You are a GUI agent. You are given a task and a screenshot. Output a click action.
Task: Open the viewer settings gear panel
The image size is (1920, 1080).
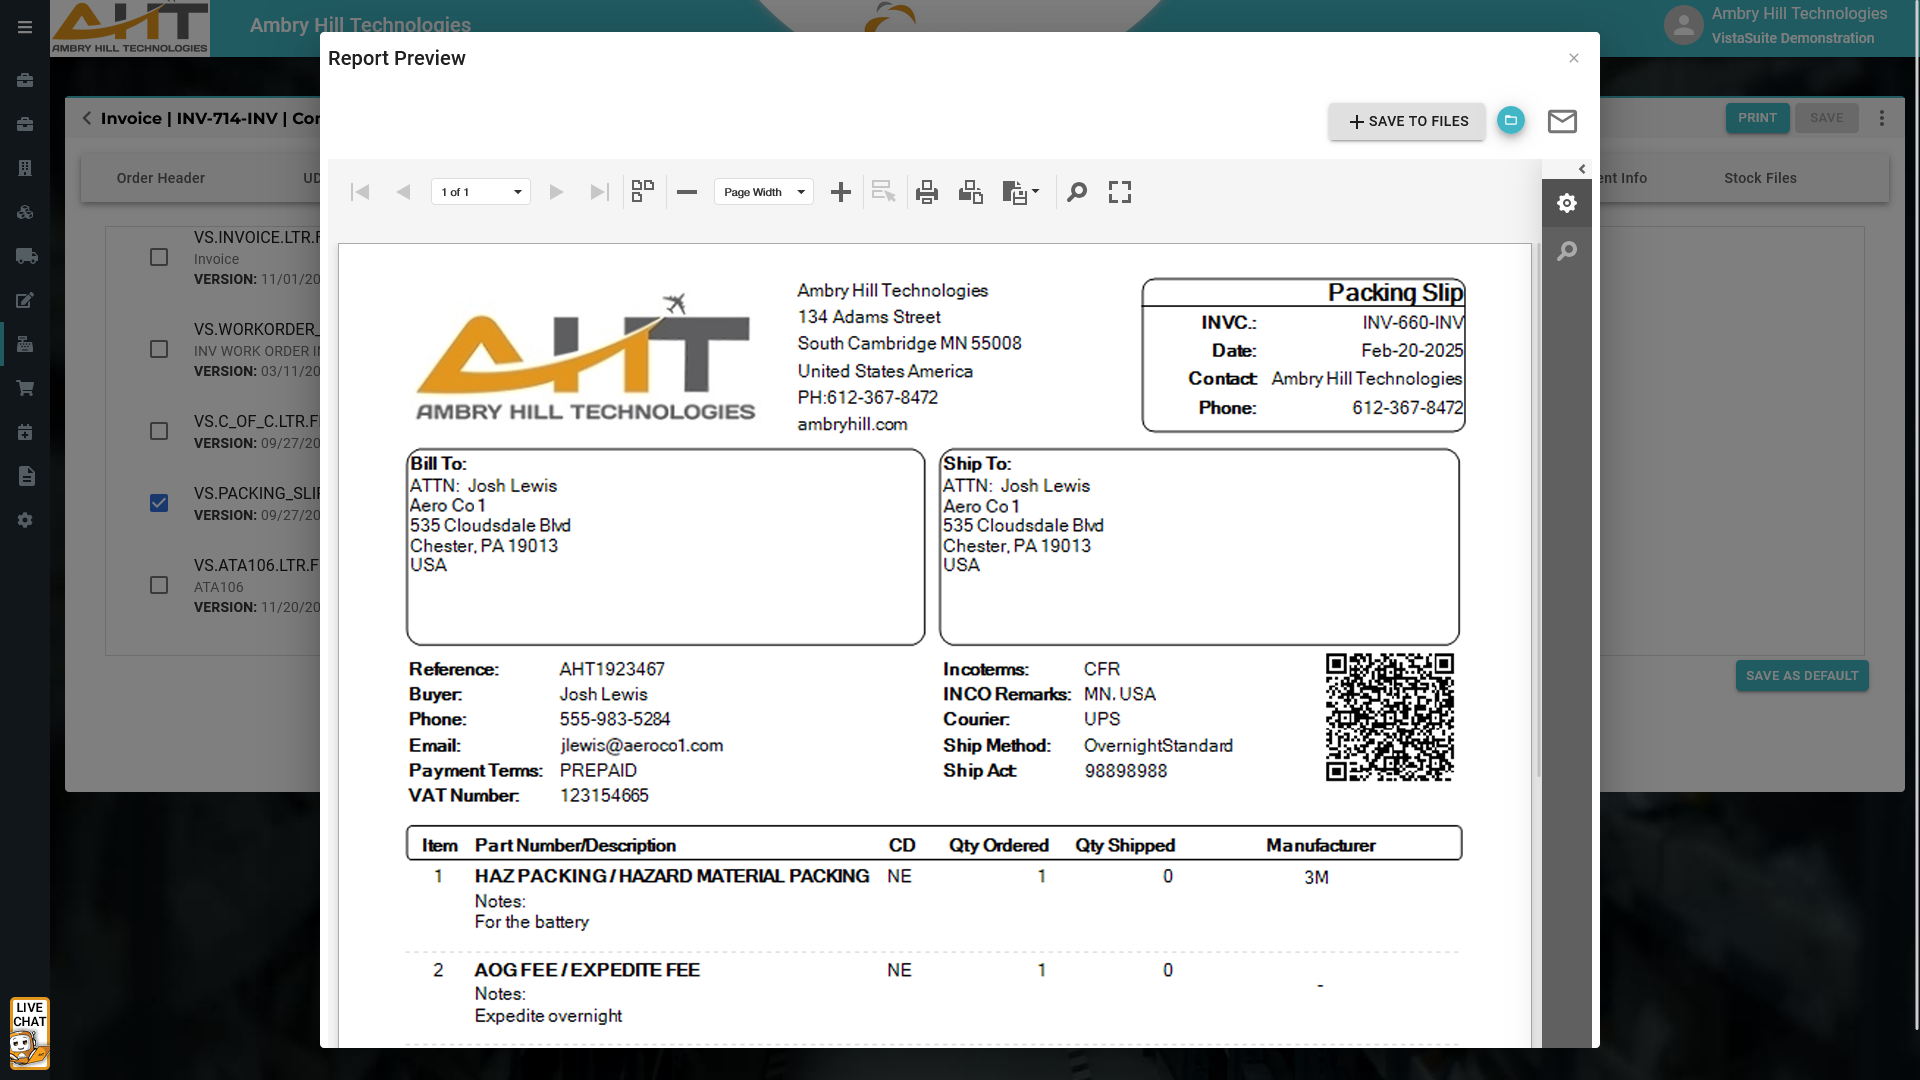(x=1567, y=204)
